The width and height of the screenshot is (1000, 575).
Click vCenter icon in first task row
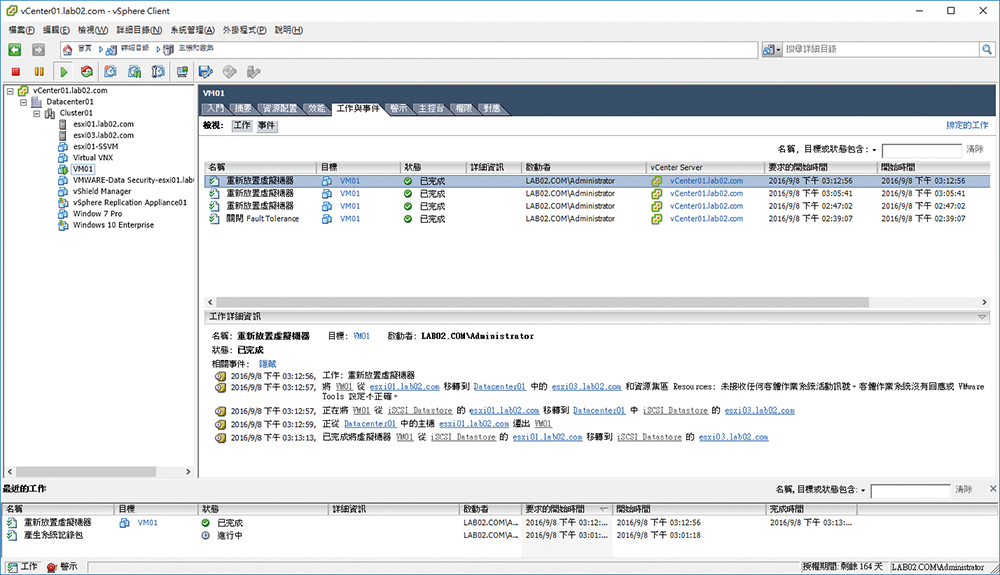pyautogui.click(x=656, y=181)
